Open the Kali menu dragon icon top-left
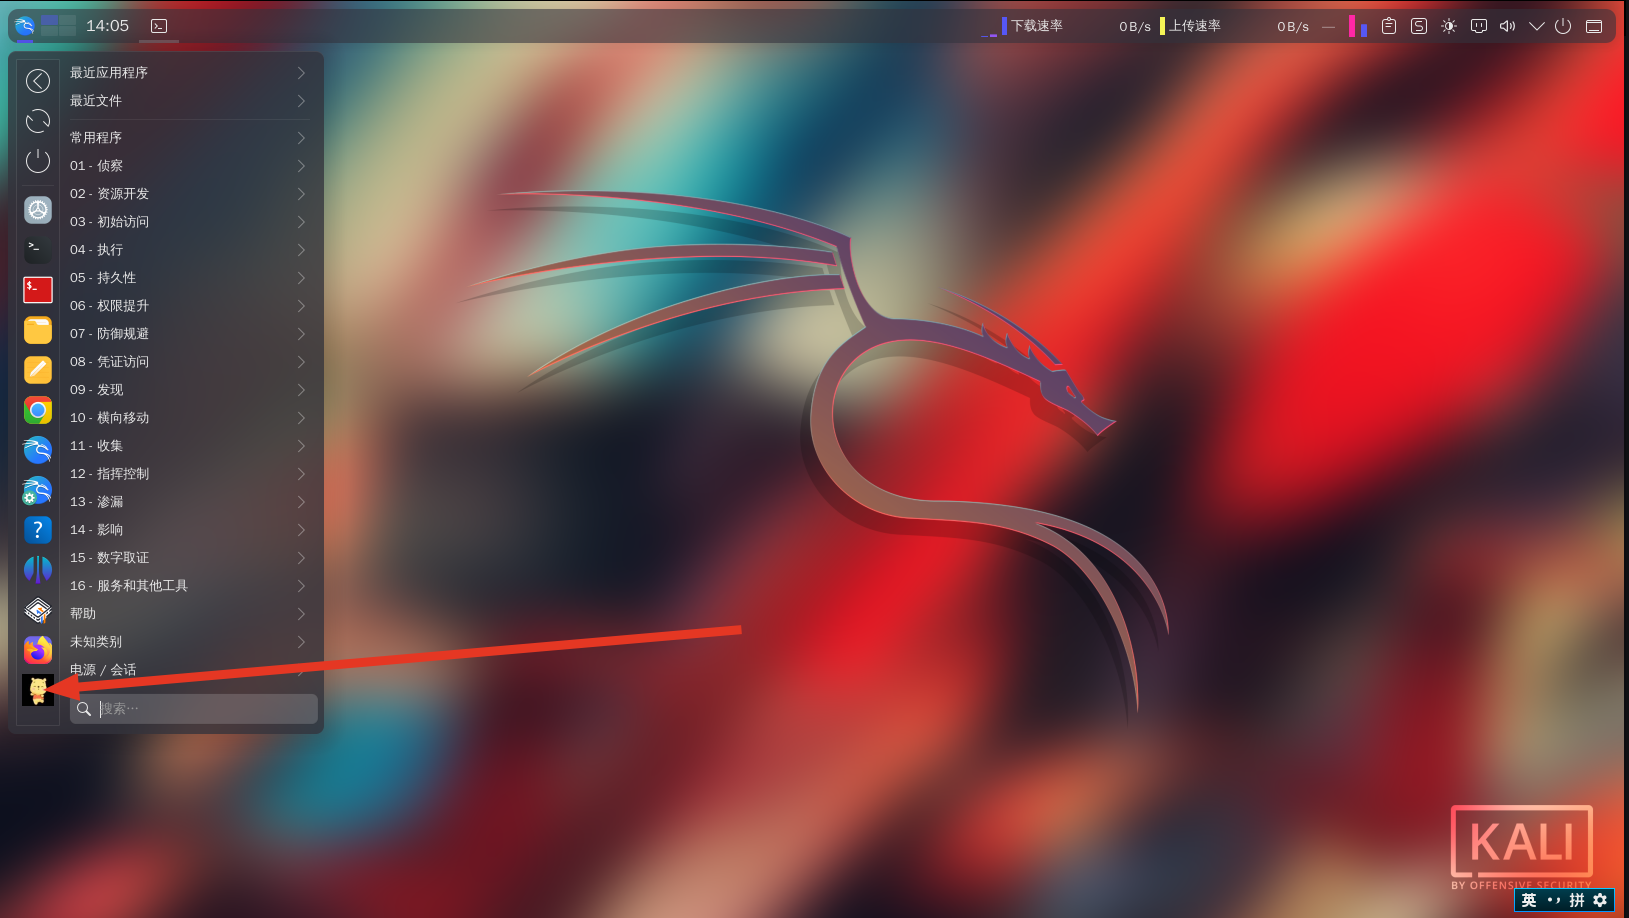Screen dimensions: 1629x918 coord(23,26)
